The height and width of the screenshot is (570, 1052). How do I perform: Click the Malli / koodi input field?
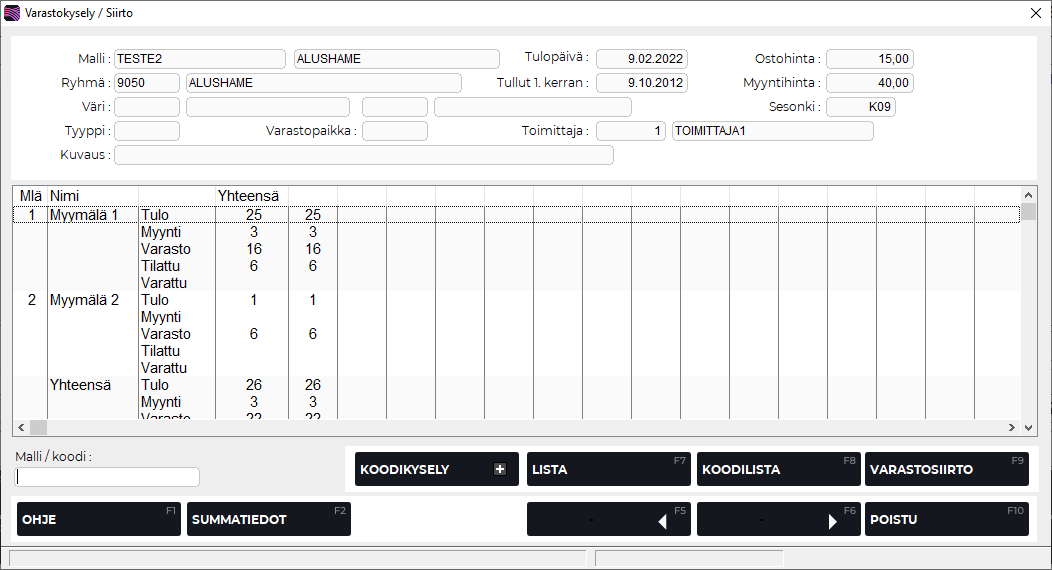pos(108,477)
